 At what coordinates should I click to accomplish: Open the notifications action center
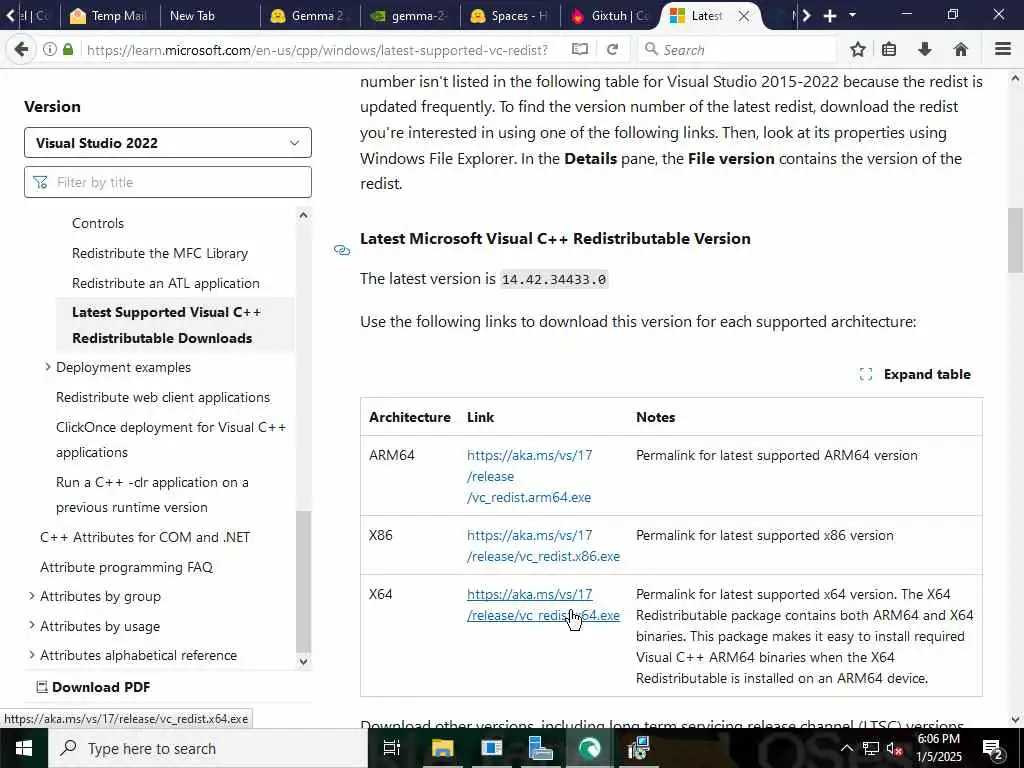click(993, 748)
